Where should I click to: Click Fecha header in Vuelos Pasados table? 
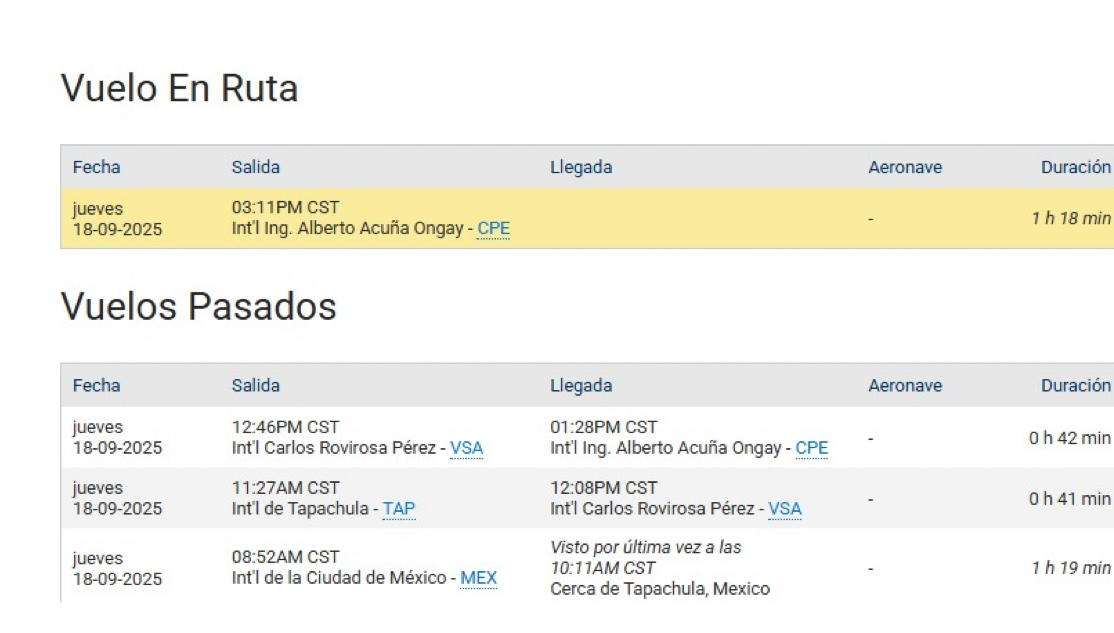[96, 385]
